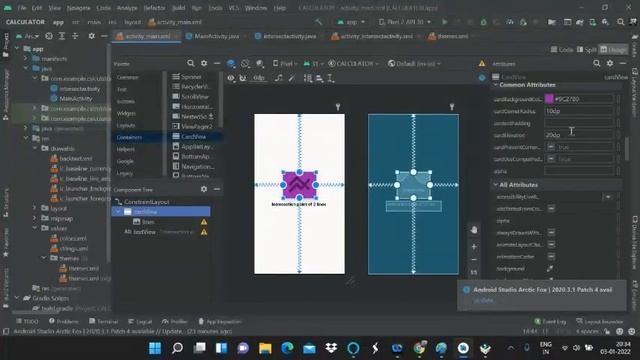
Task: Click infer constraints wand icon
Action: click(x=291, y=78)
